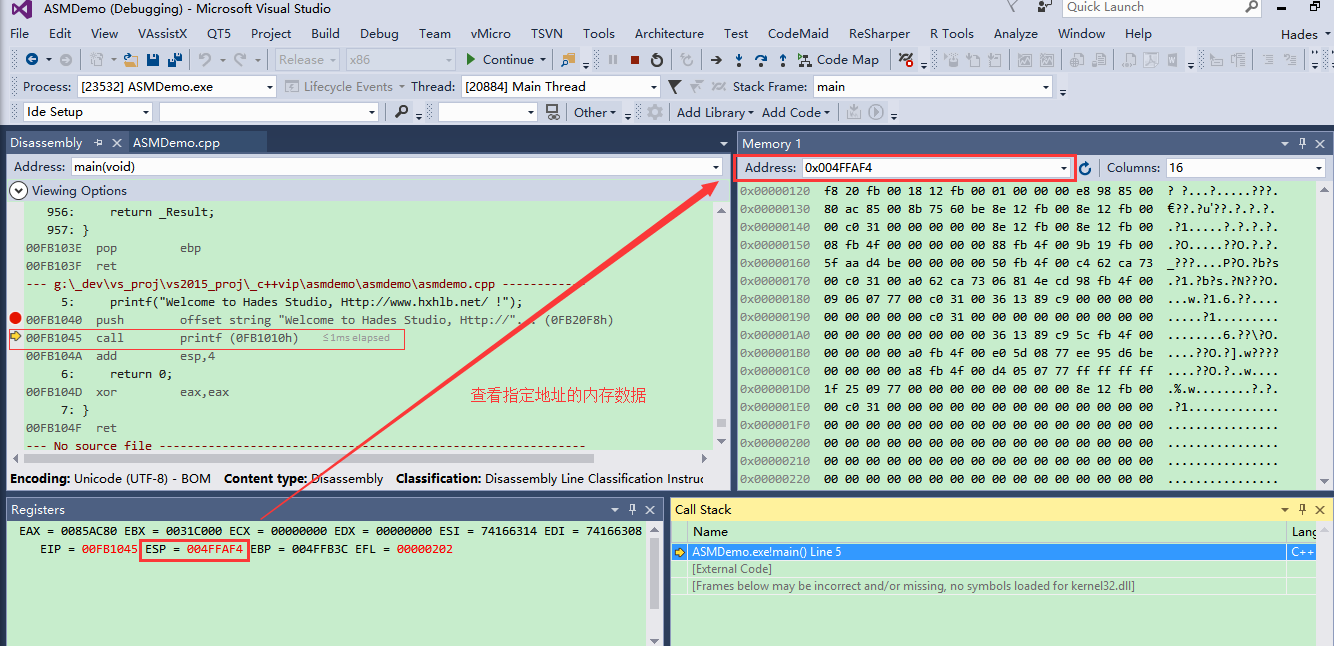Open the Debug menu

(x=379, y=33)
